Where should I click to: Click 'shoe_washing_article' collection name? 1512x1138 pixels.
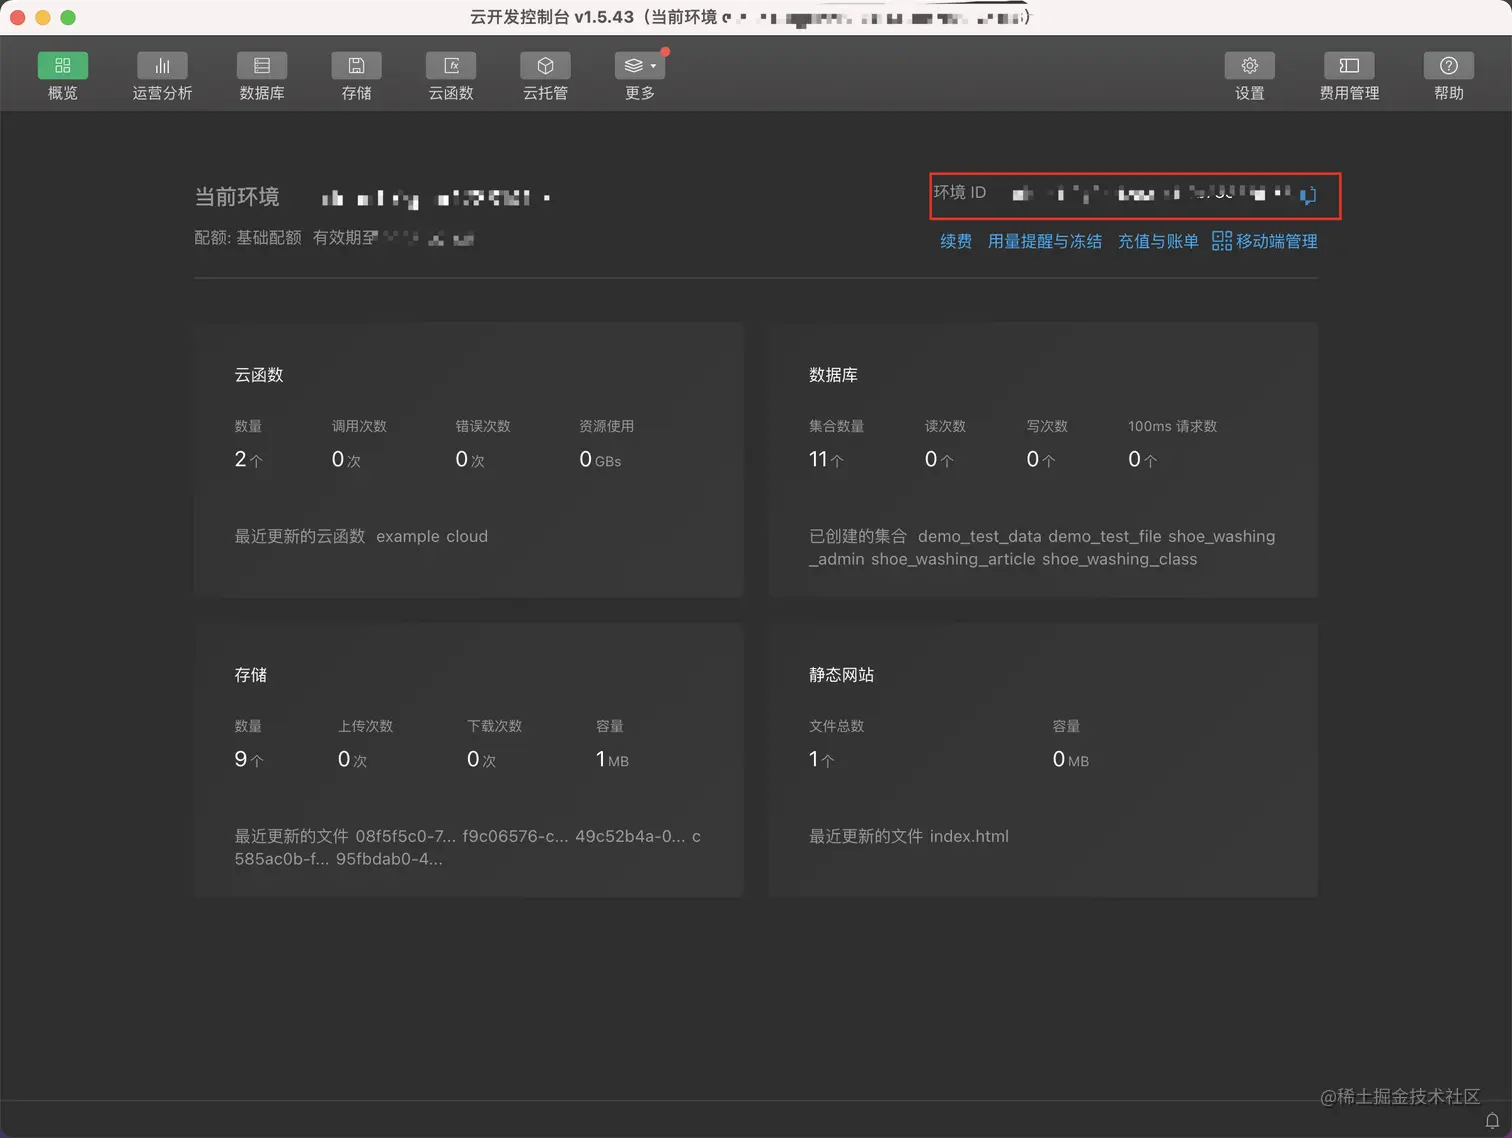click(x=953, y=559)
